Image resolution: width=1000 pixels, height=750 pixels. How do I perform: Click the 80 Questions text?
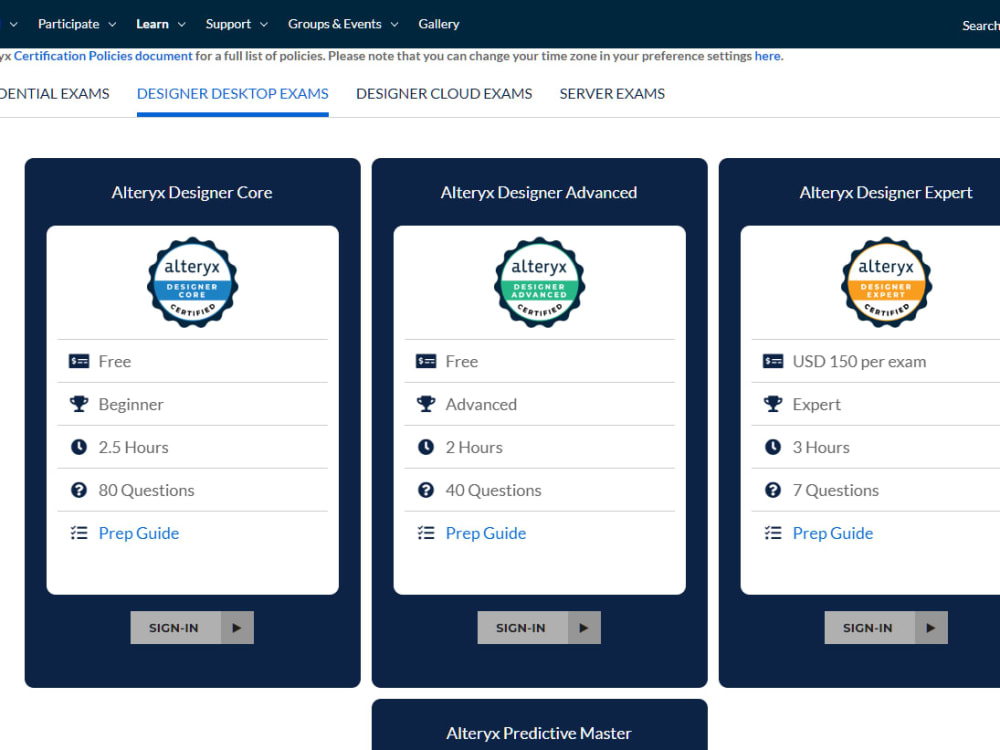click(147, 490)
